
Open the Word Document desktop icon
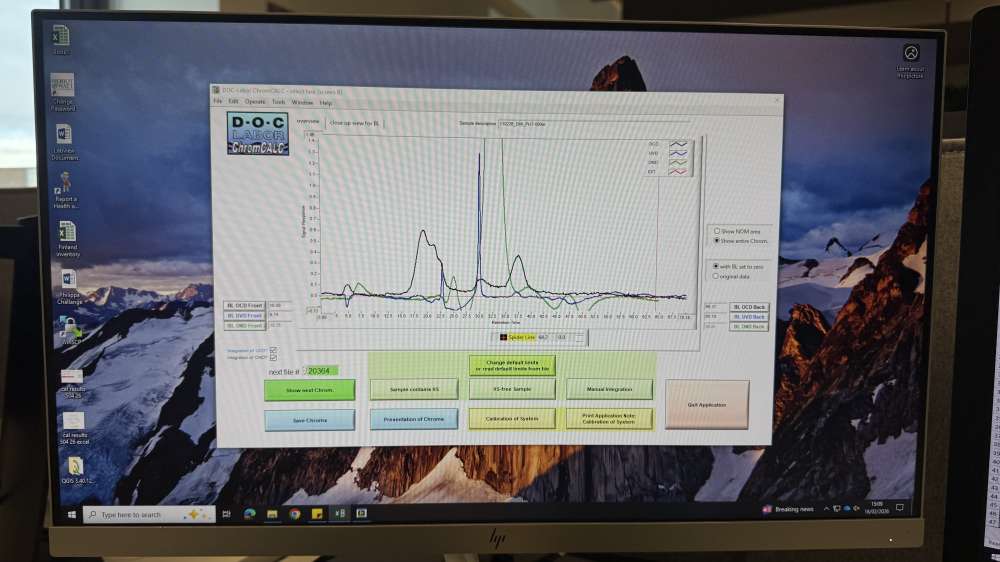(64, 142)
